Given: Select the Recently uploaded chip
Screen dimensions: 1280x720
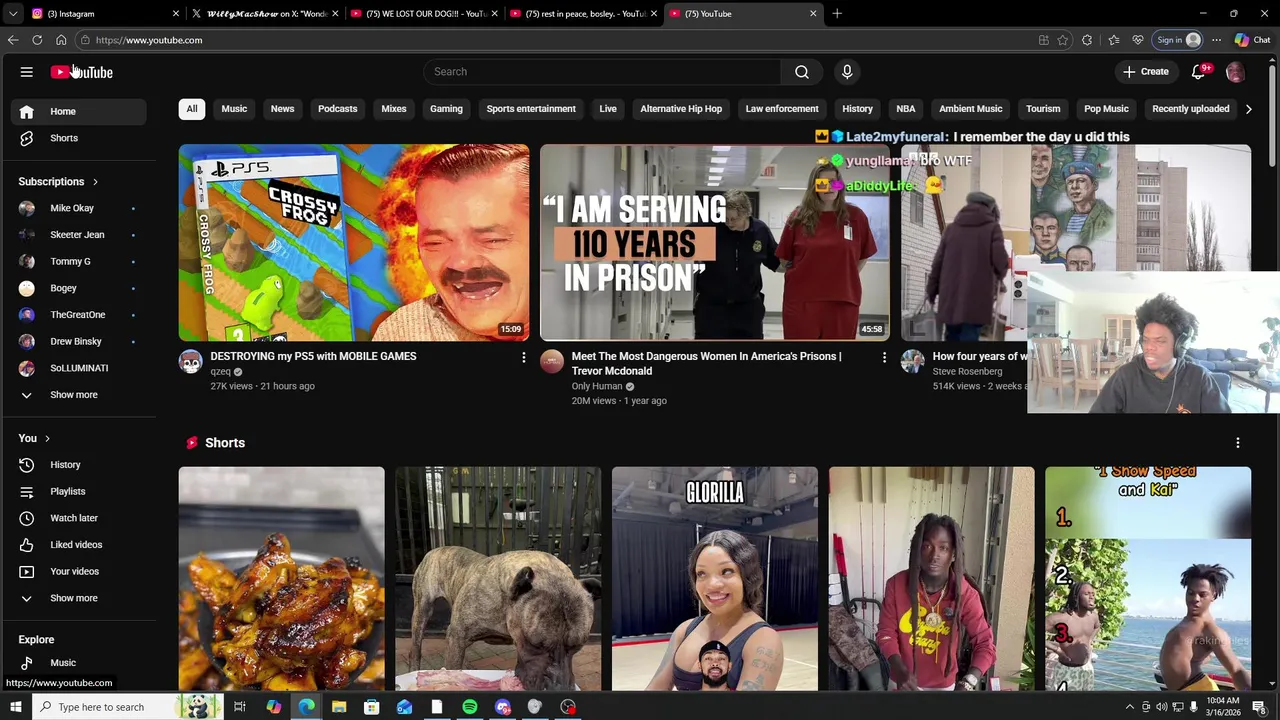Looking at the screenshot, I should (x=1191, y=109).
